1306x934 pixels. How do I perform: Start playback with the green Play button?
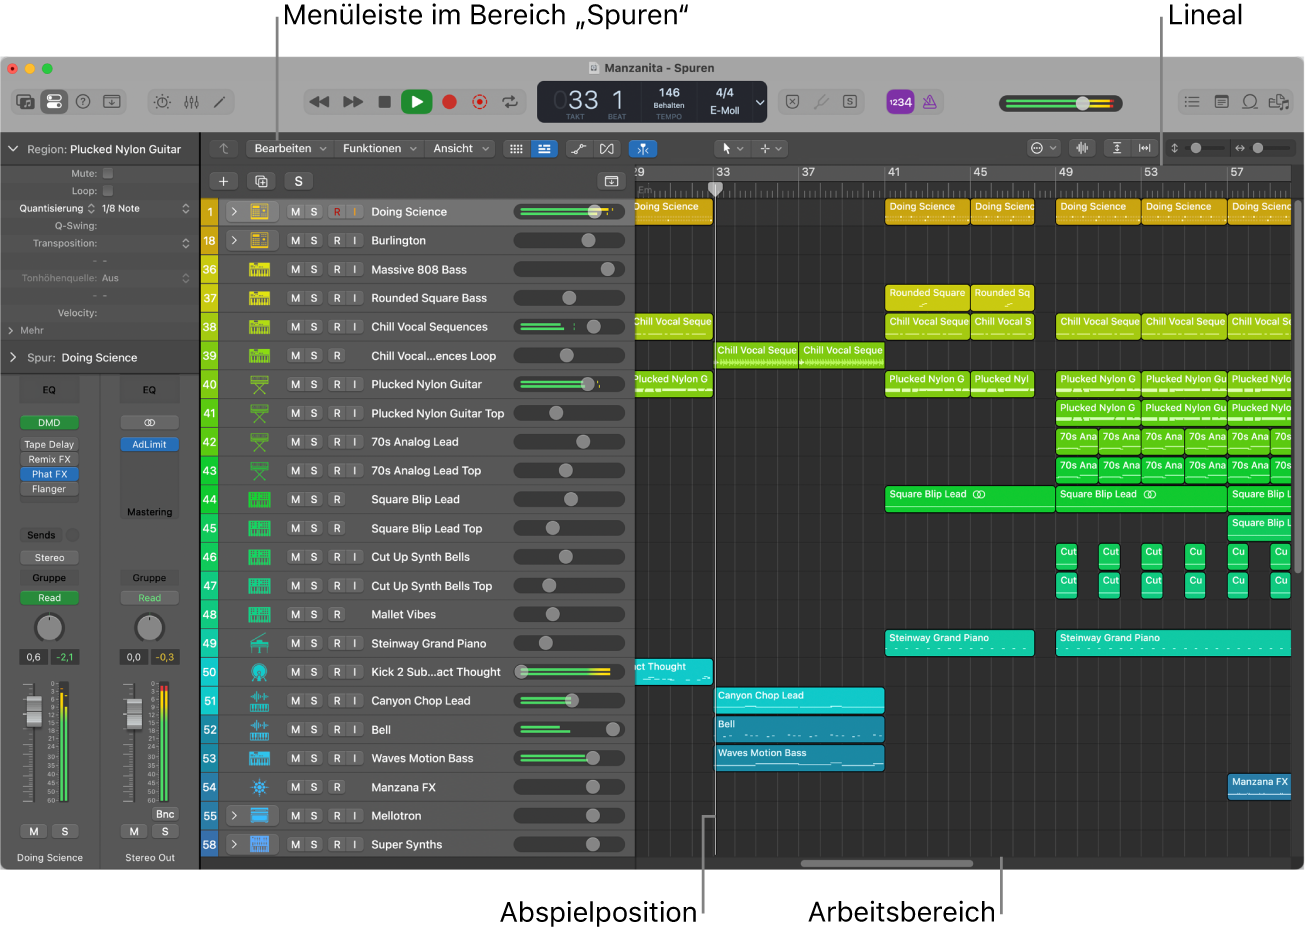click(416, 102)
